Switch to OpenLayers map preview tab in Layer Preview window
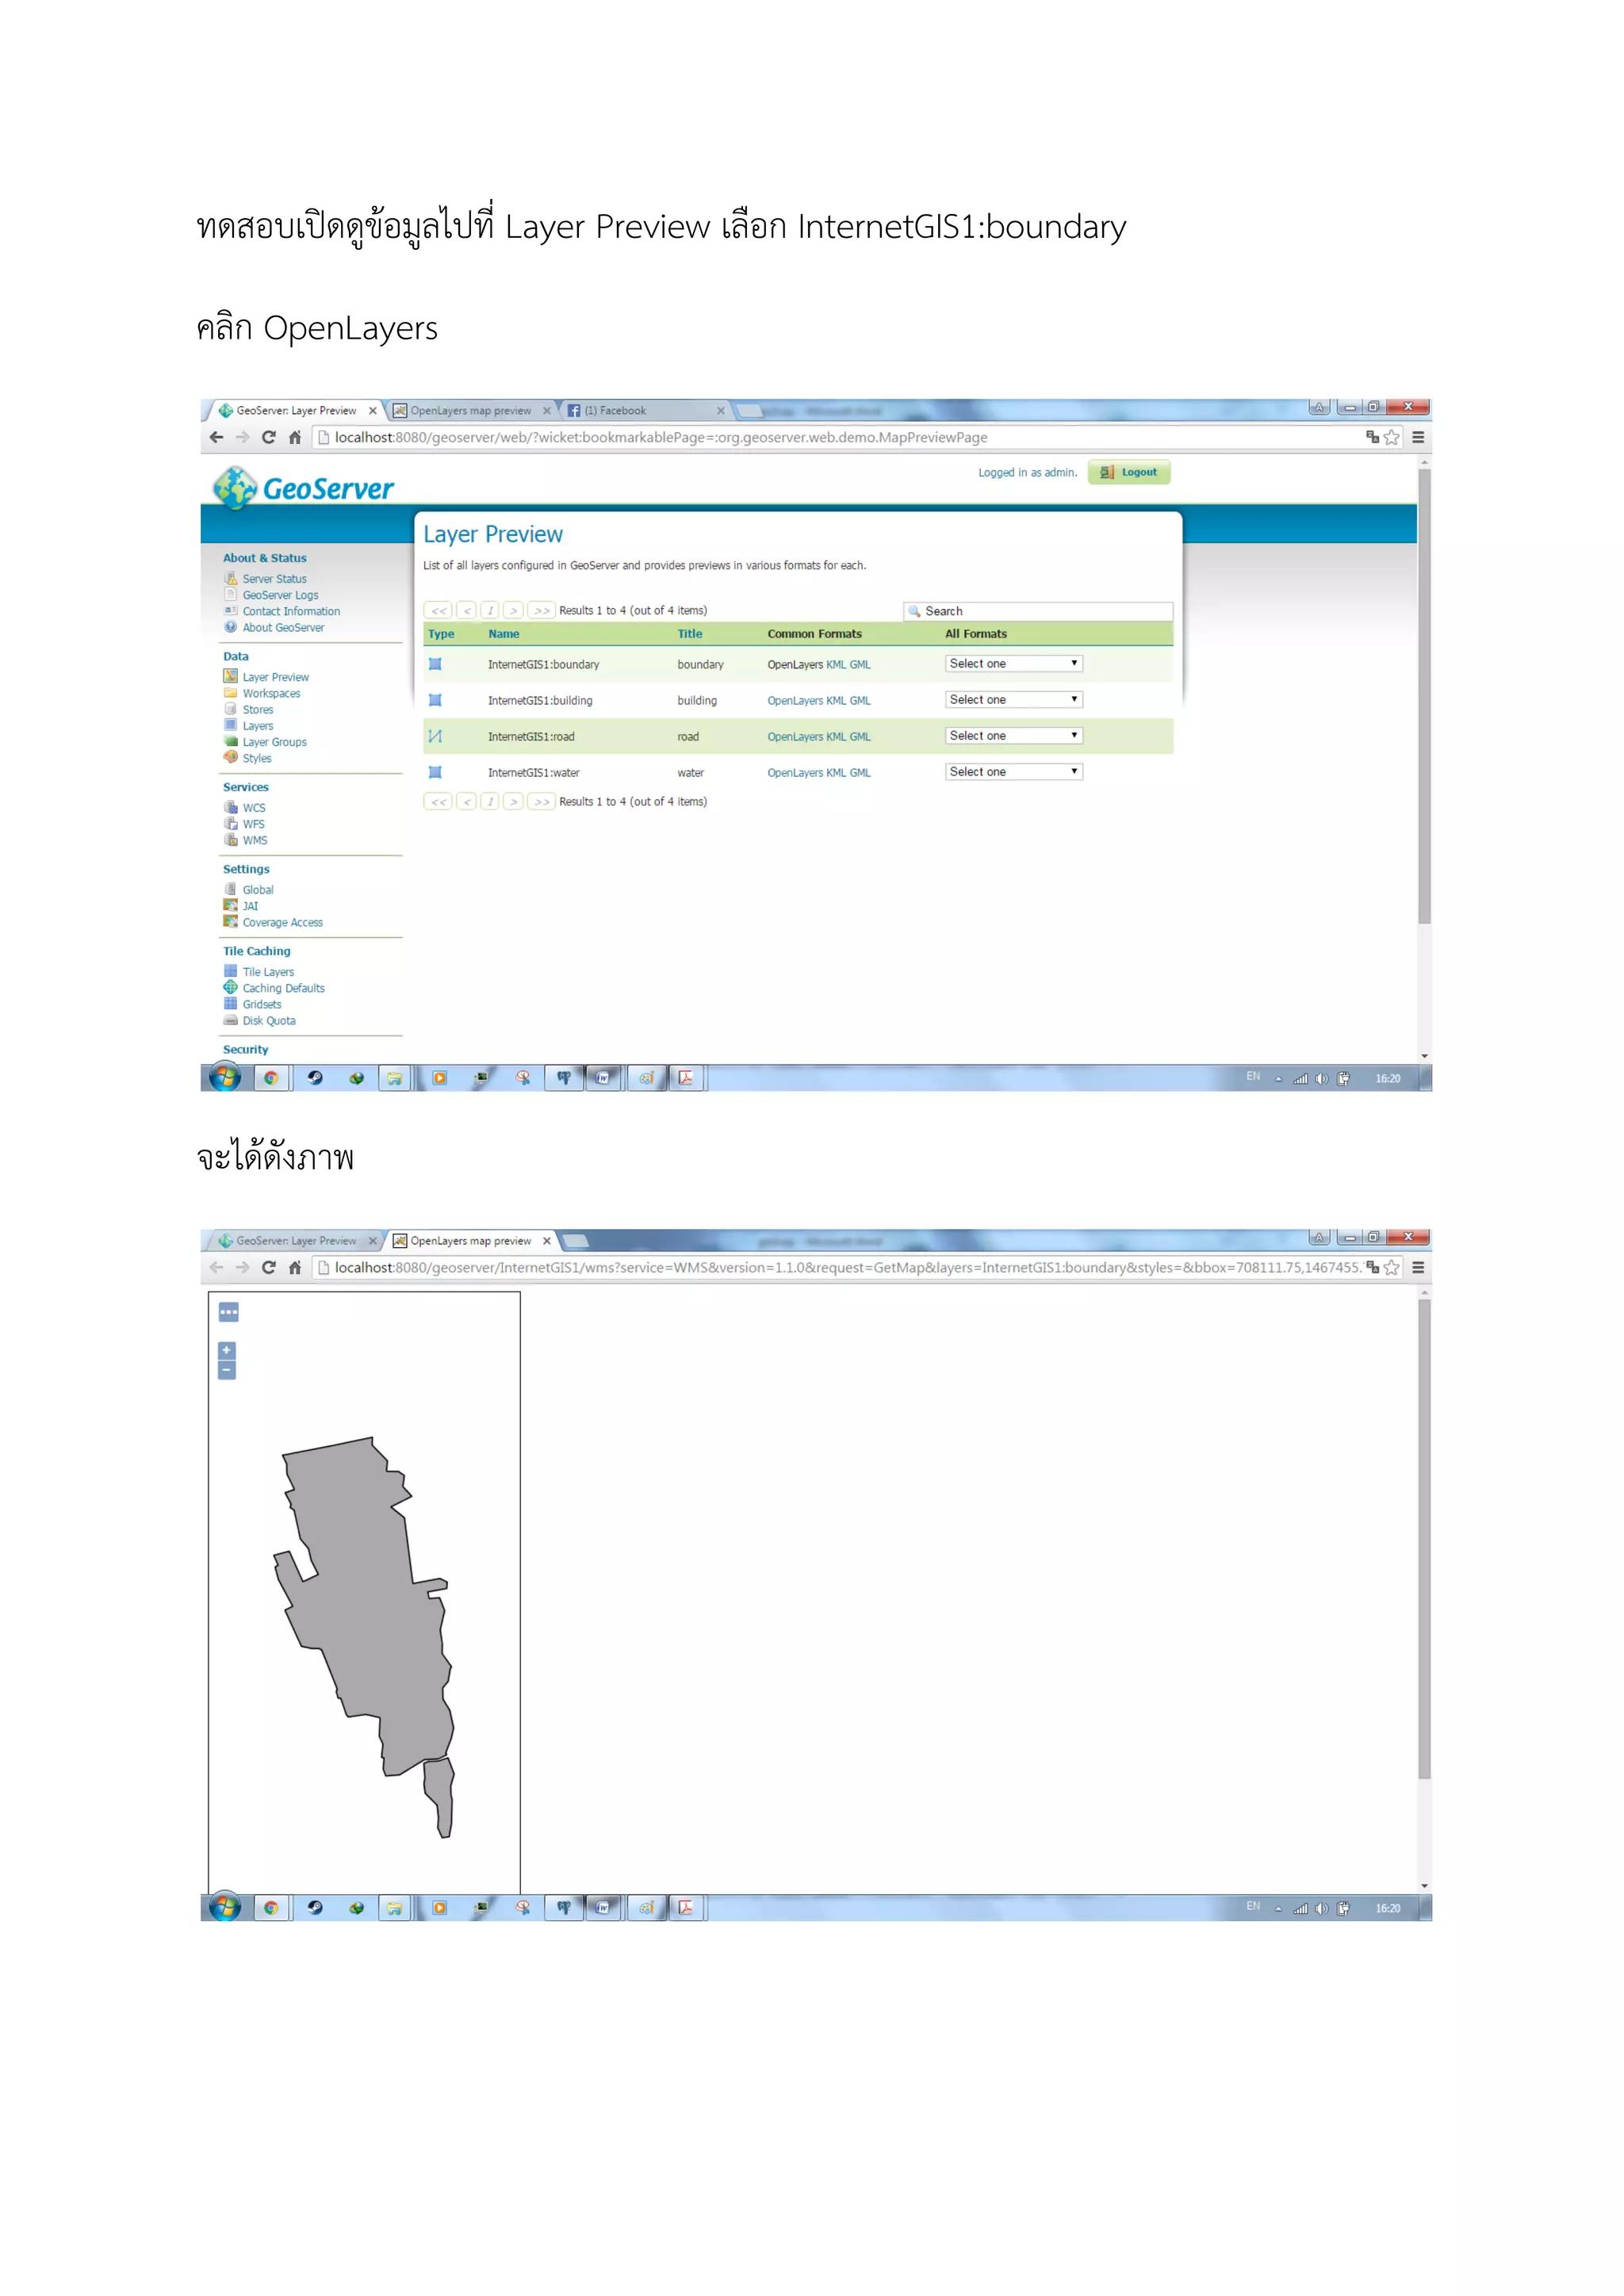 470,410
